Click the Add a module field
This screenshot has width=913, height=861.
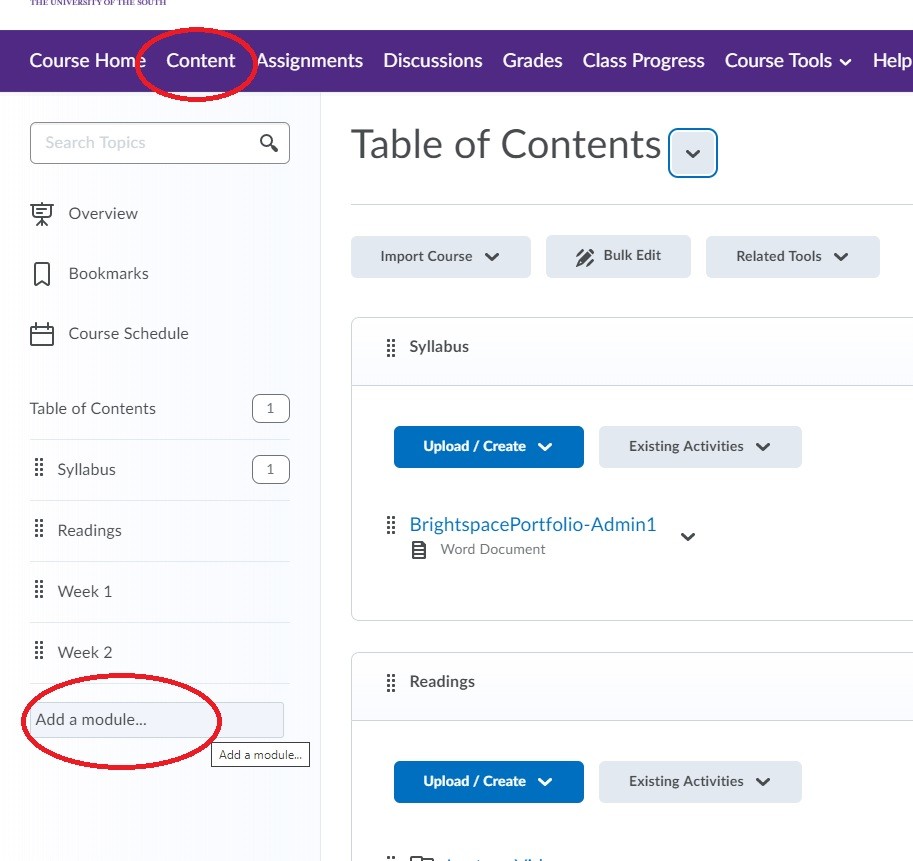pos(157,720)
